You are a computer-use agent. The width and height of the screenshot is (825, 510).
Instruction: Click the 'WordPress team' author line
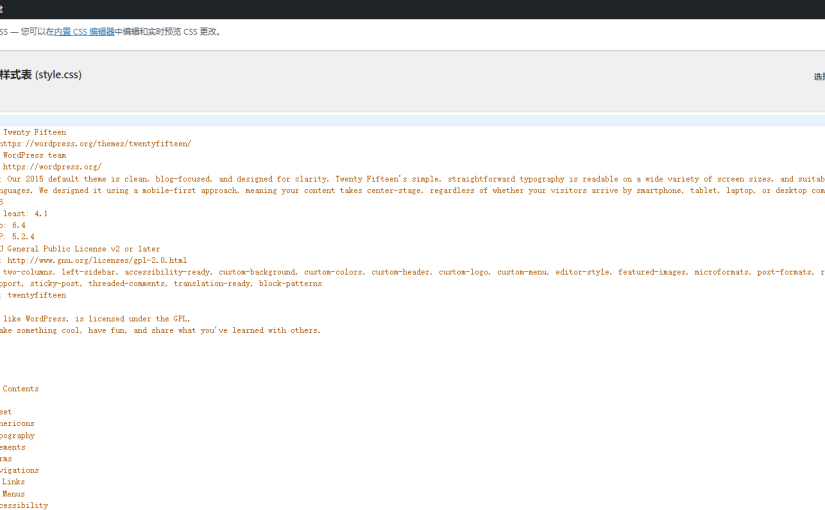coord(34,155)
